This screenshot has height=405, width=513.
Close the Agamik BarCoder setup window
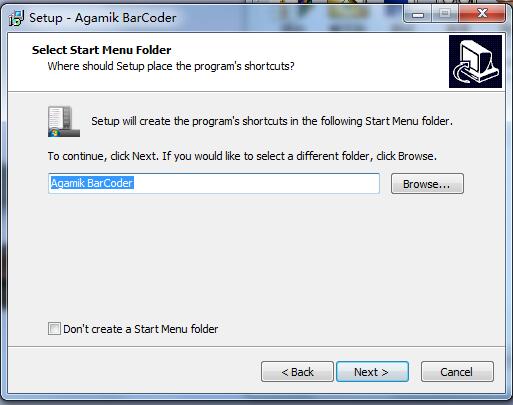coord(482,14)
